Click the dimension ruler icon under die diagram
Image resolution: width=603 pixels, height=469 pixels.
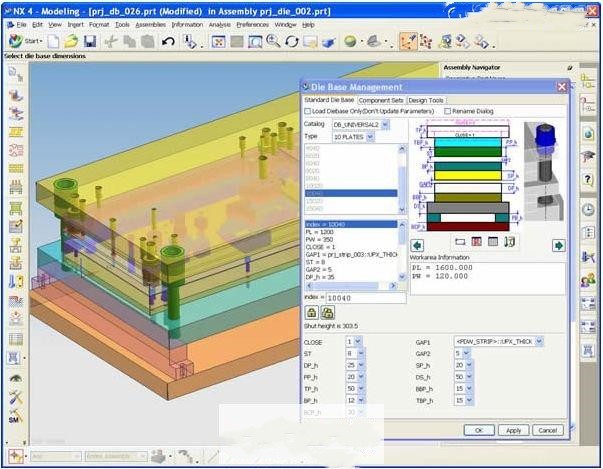(x=510, y=242)
